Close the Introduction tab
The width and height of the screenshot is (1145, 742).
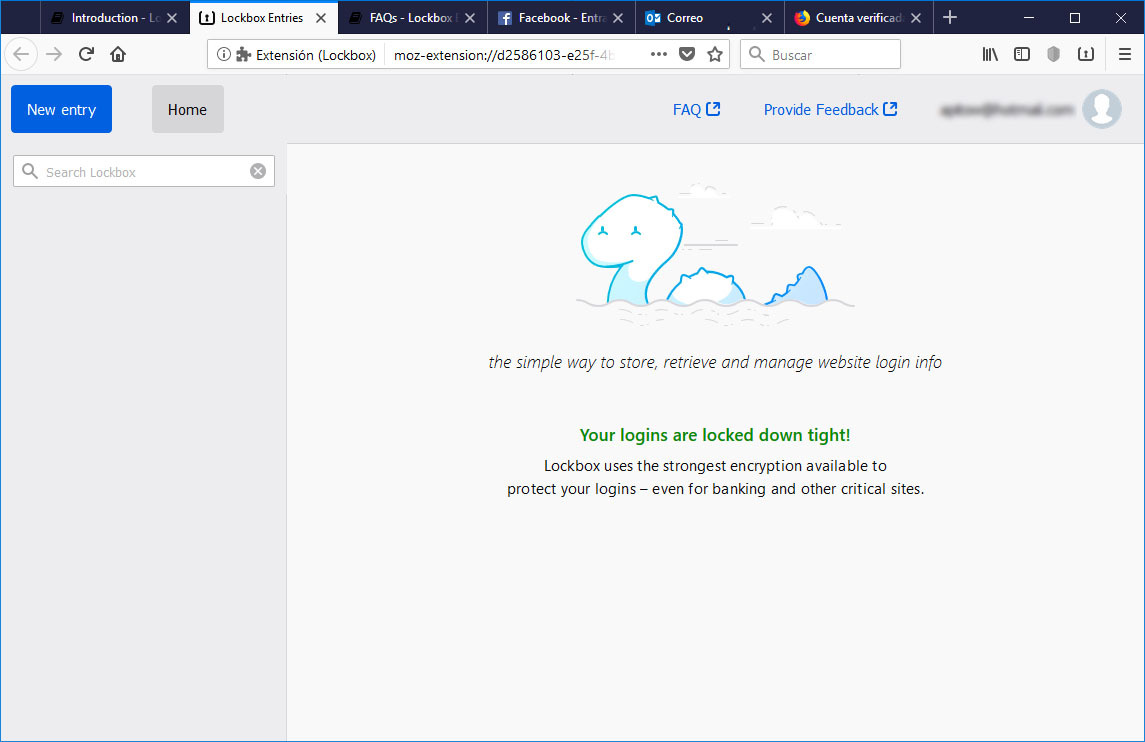pyautogui.click(x=172, y=18)
